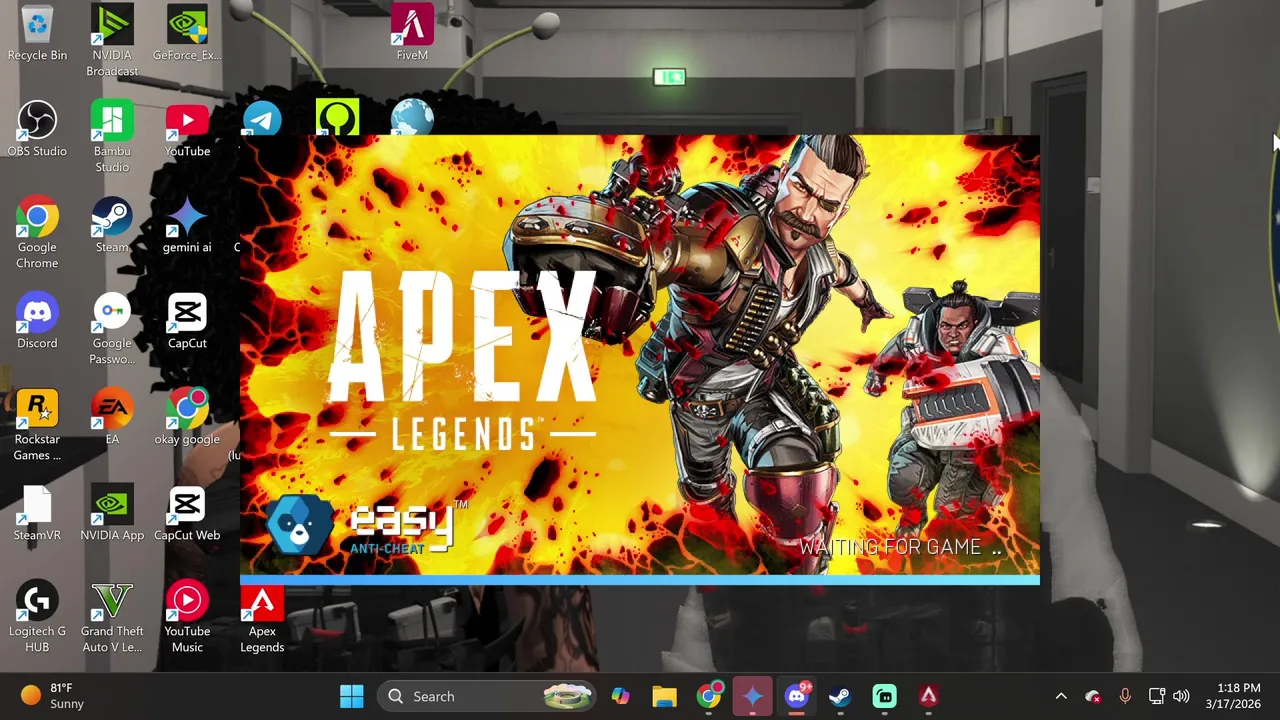Switch to Apex Legends in the taskbar
Viewport: 1280px width, 720px height.
click(x=929, y=696)
